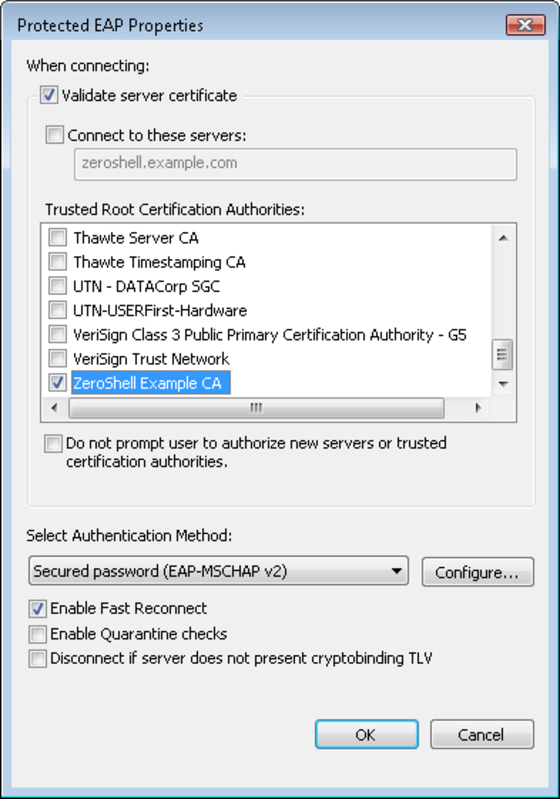Open the Authentication Method dropdown
Screen dimensions: 560x799
tap(219, 571)
